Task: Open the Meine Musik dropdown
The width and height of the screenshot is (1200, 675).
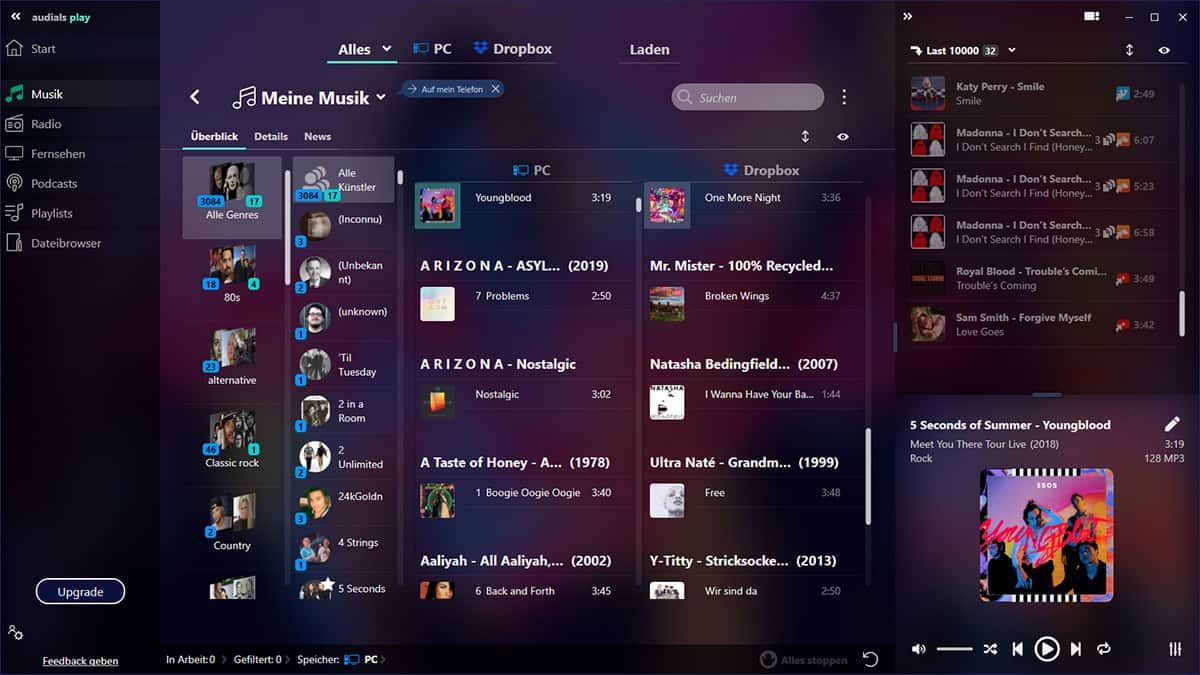Action: (381, 98)
